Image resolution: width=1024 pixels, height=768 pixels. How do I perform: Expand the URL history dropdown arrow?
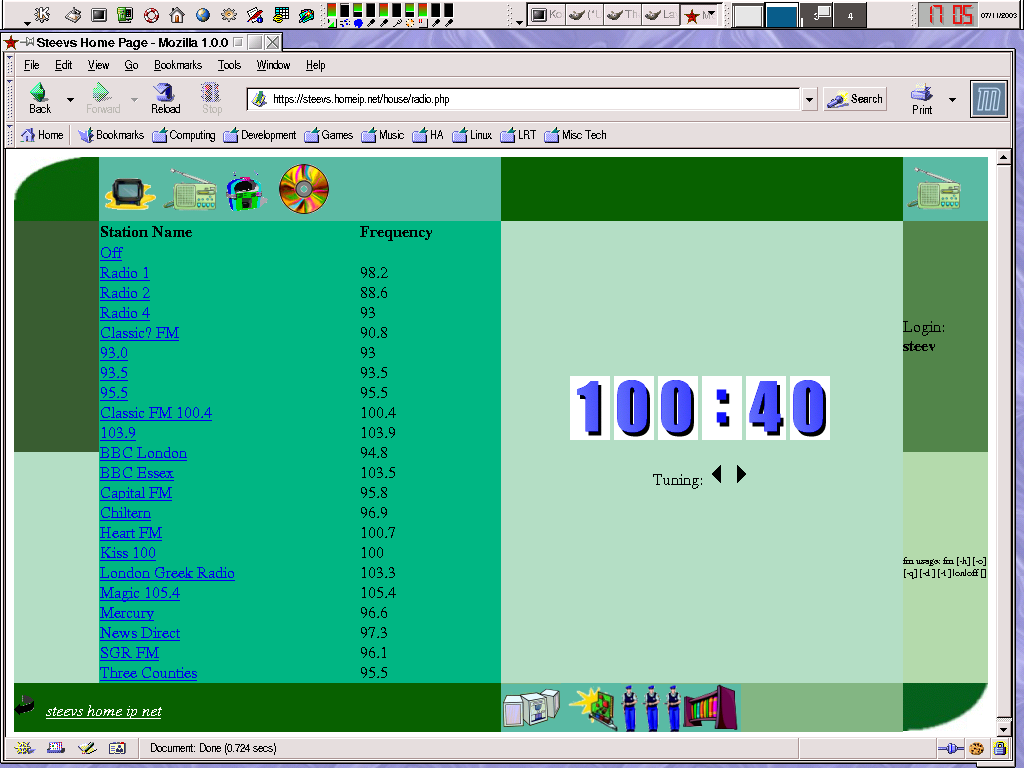click(809, 99)
